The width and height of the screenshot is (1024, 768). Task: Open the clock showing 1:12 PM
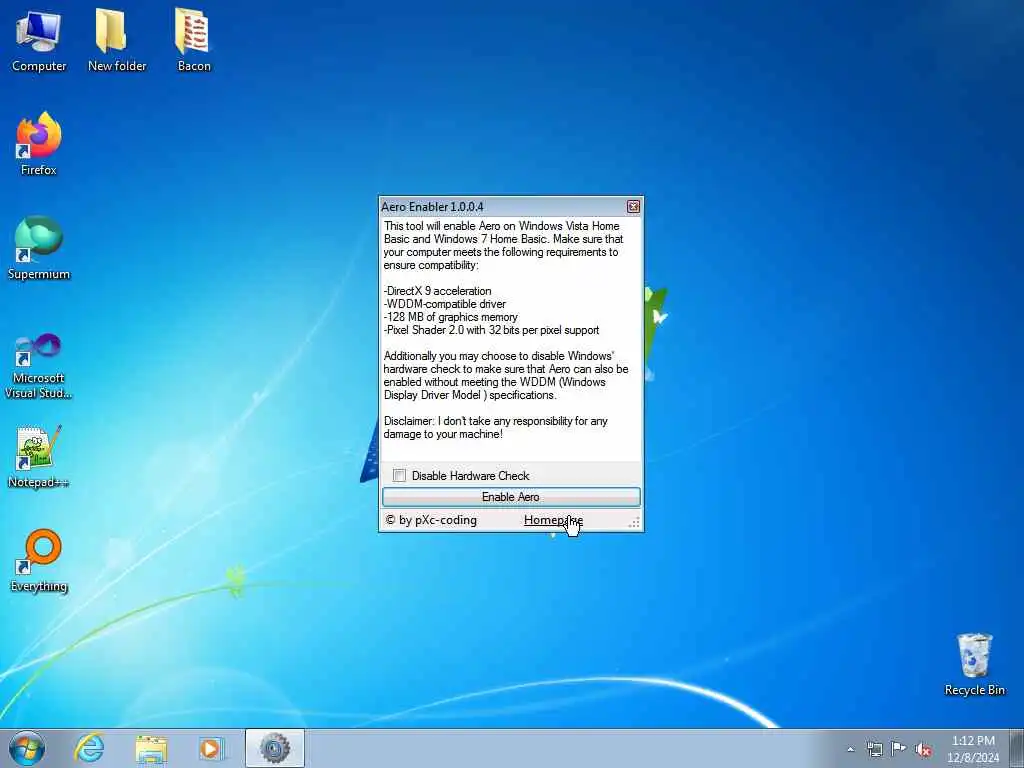point(973,749)
